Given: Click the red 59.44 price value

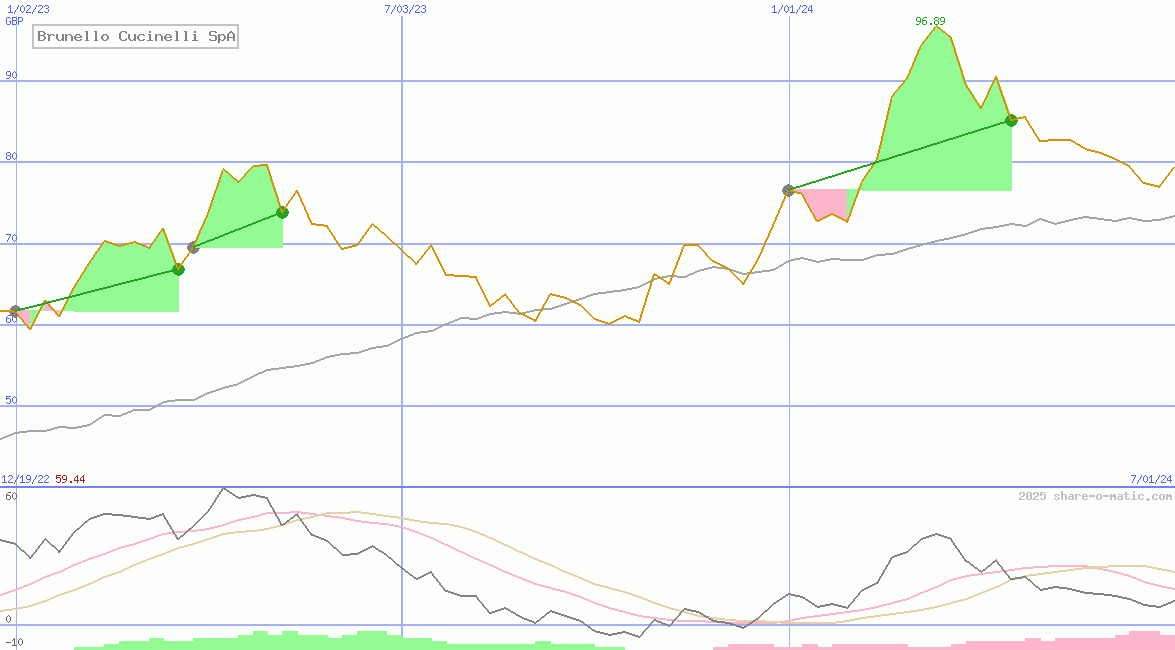Looking at the screenshot, I should point(70,480).
